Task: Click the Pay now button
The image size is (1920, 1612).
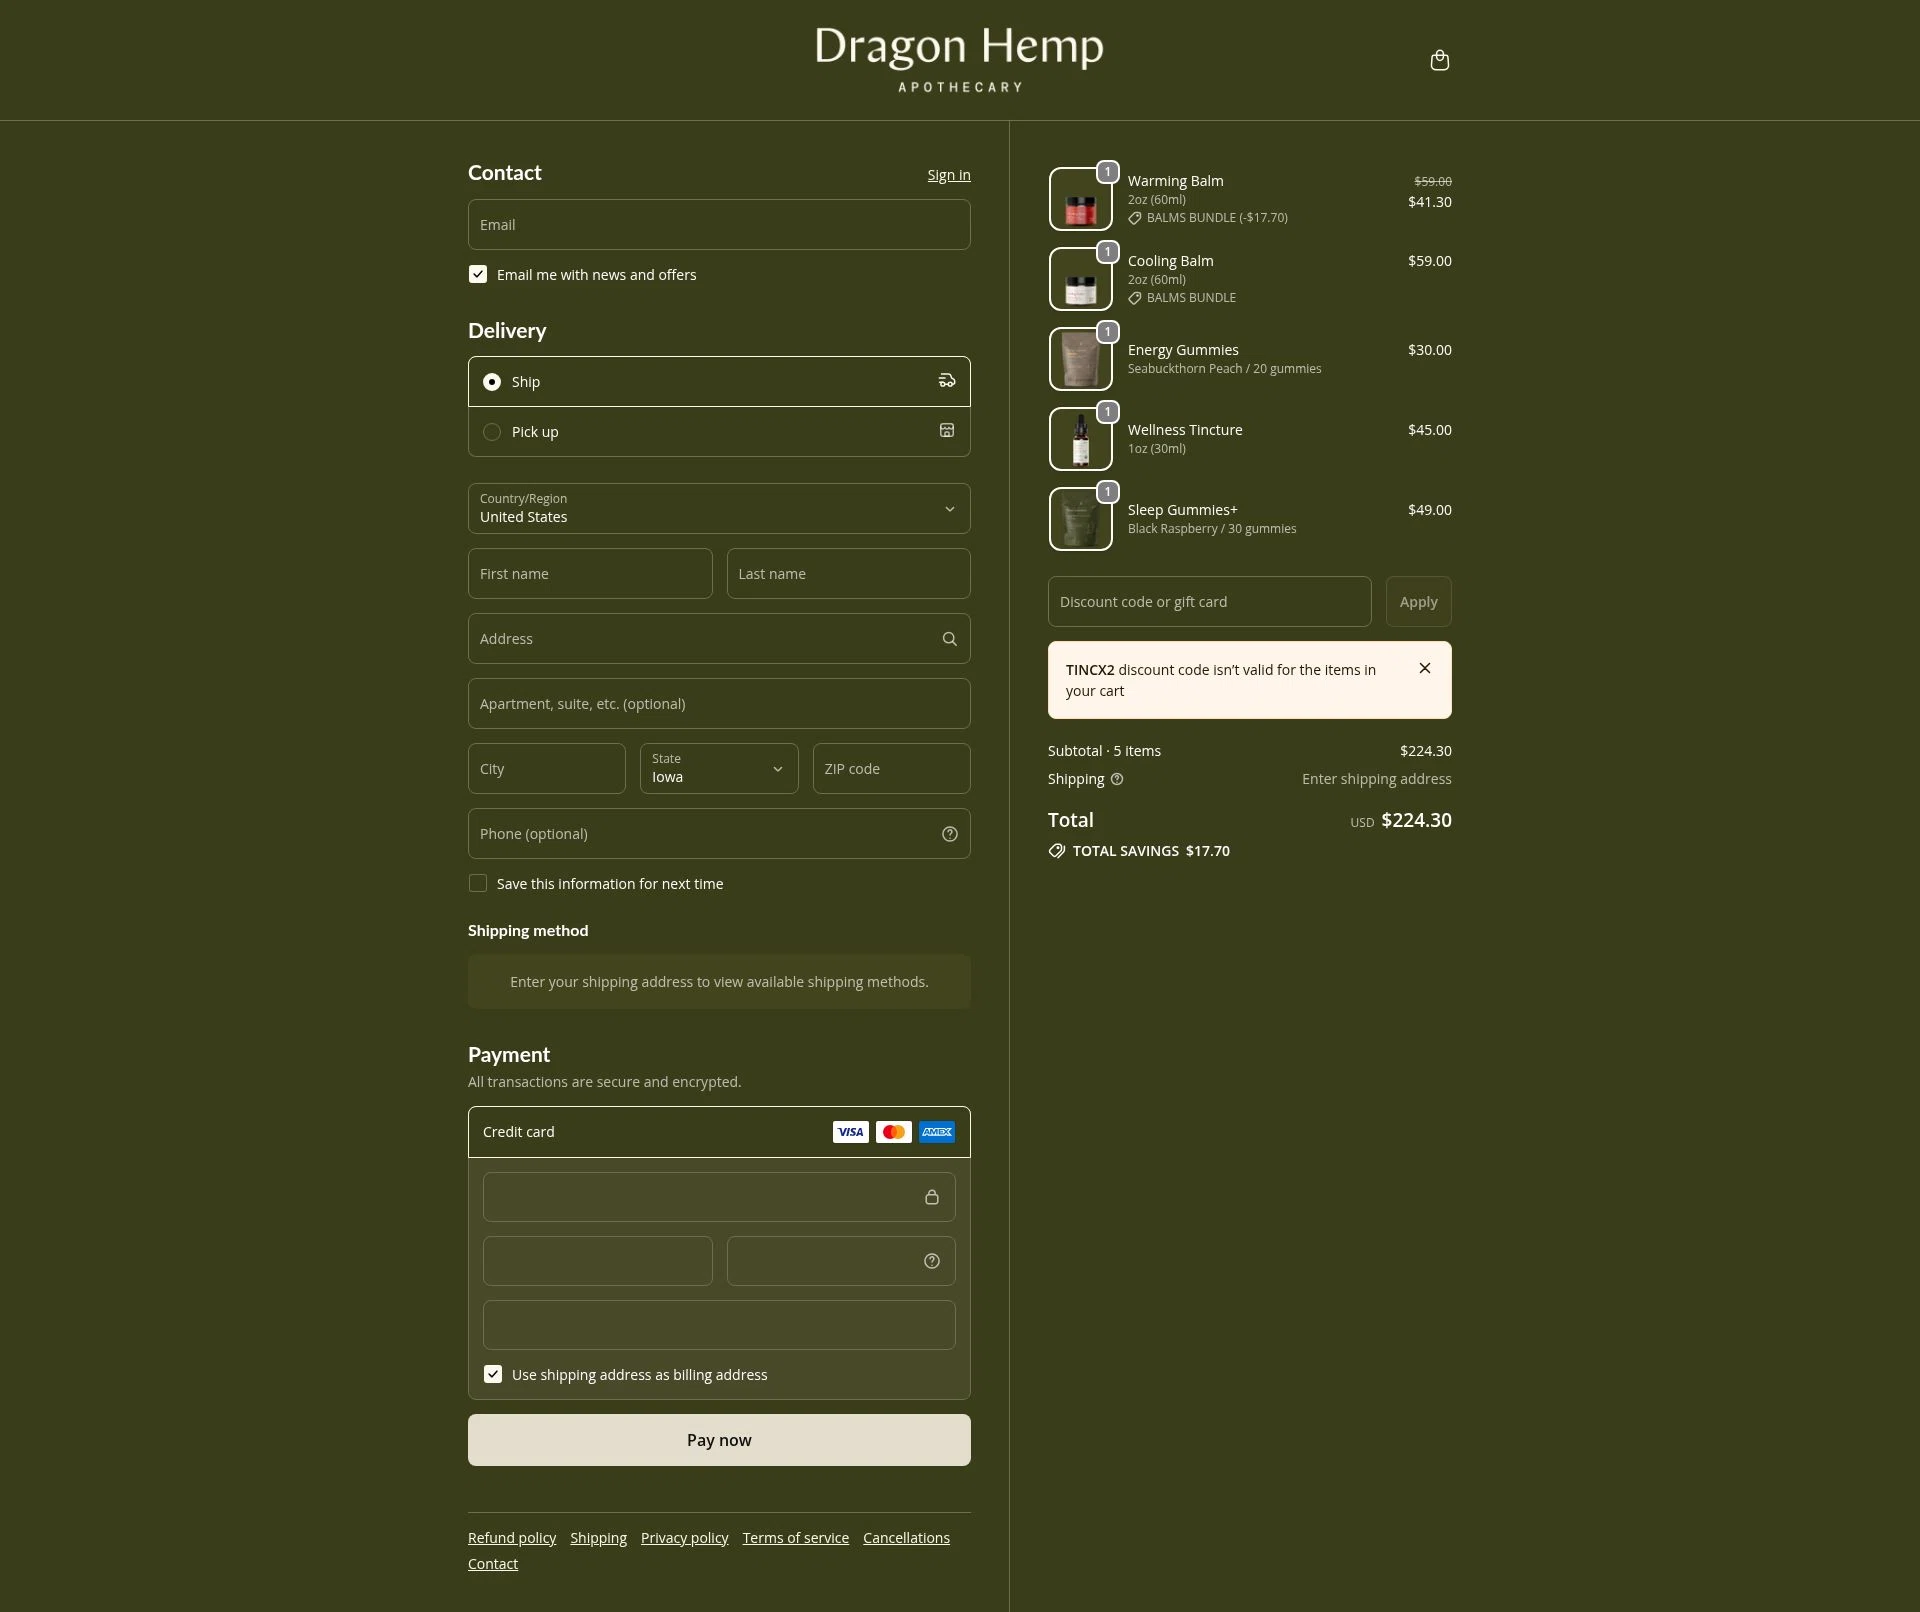Action: 718,1440
